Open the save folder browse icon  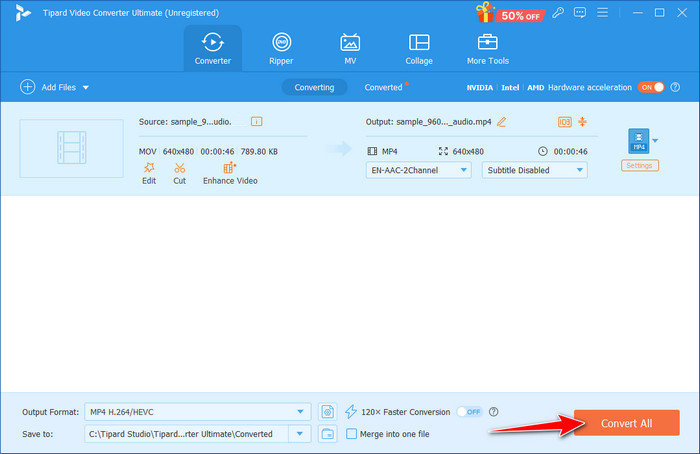[328, 433]
